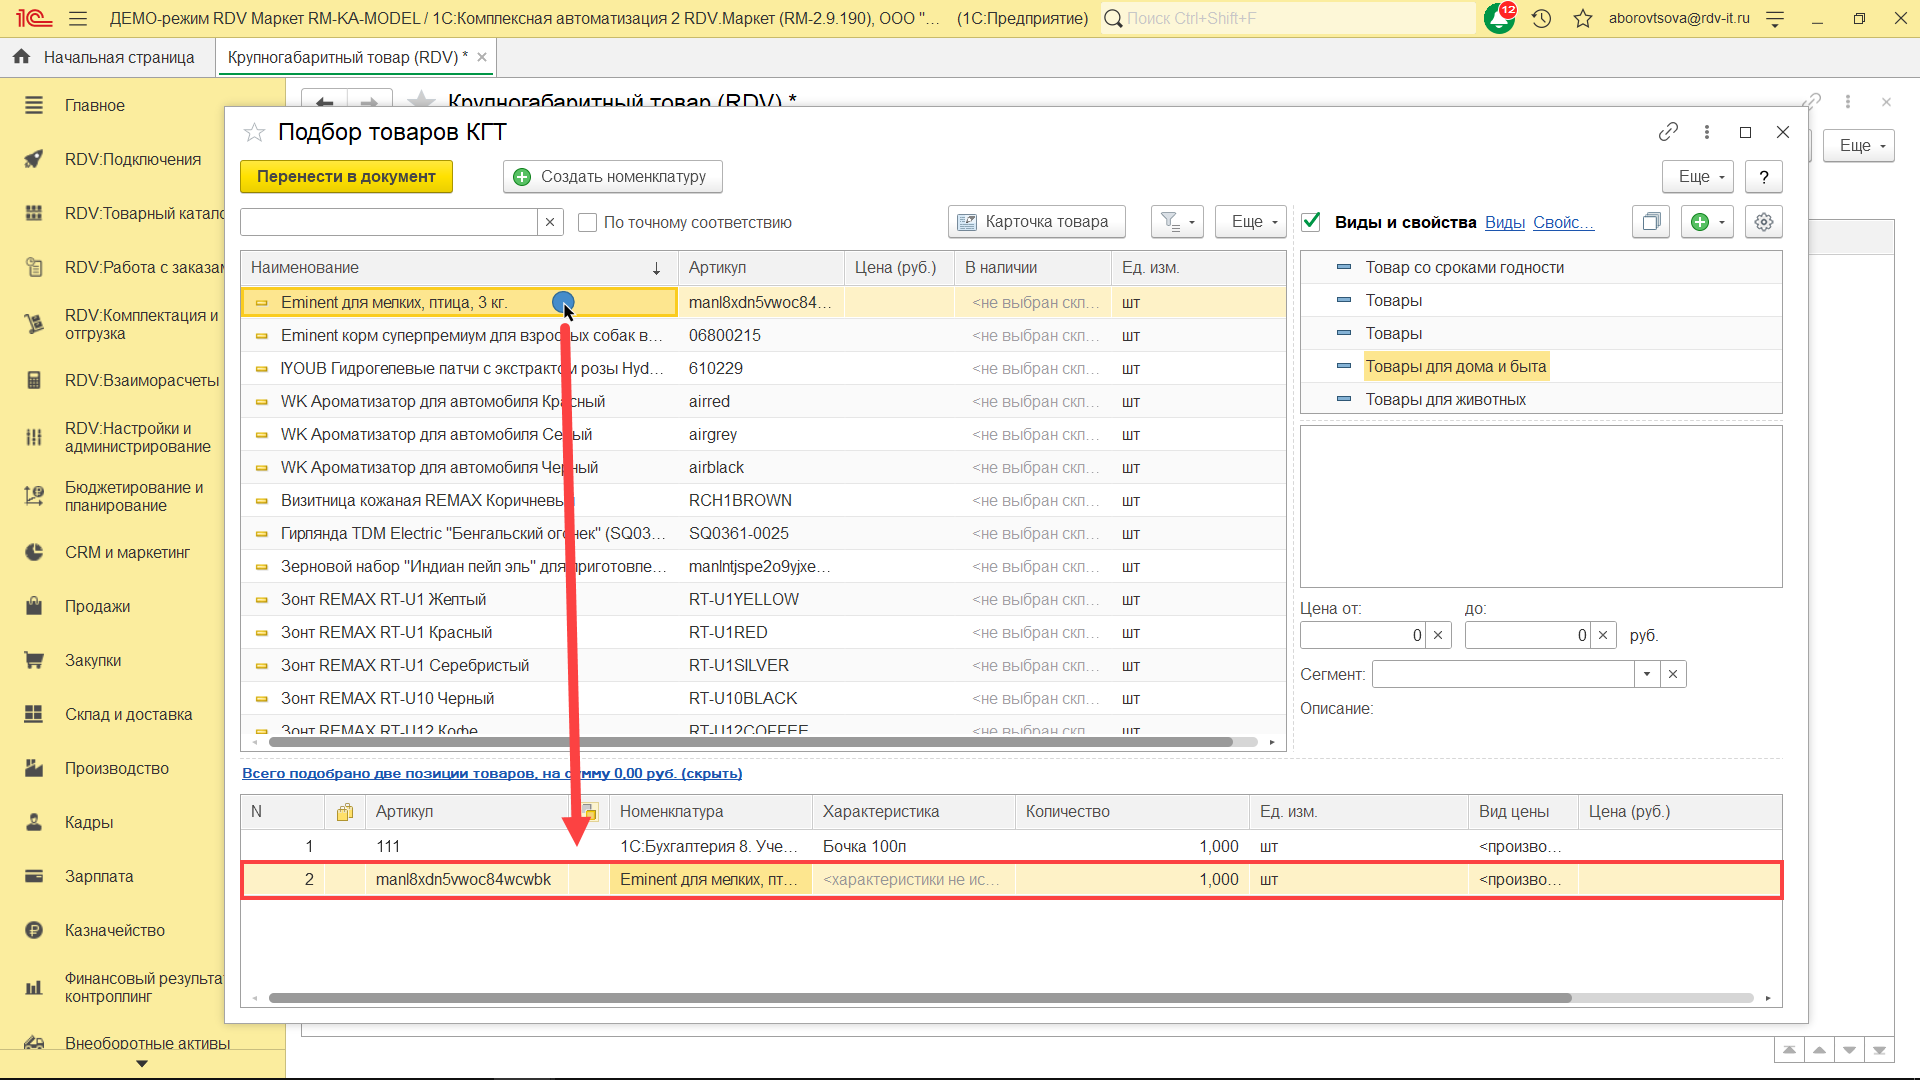Click the get-link chain icon in dialog
Viewport: 1920px width, 1080px height.
1667,132
